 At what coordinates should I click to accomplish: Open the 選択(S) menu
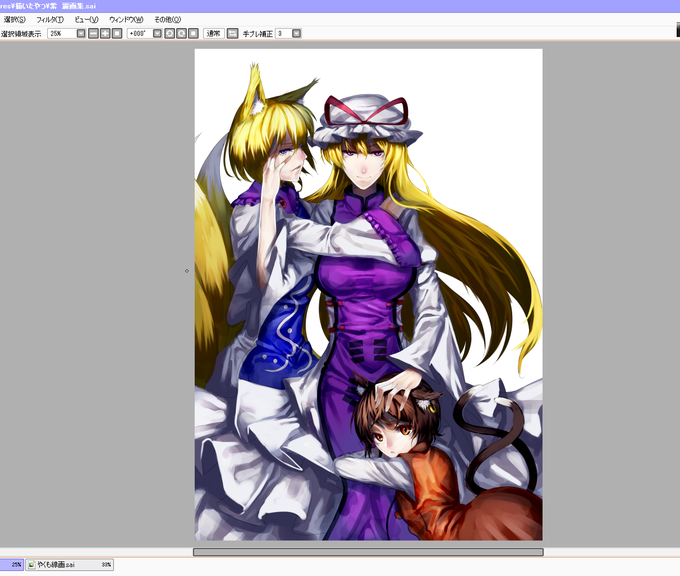(14, 20)
